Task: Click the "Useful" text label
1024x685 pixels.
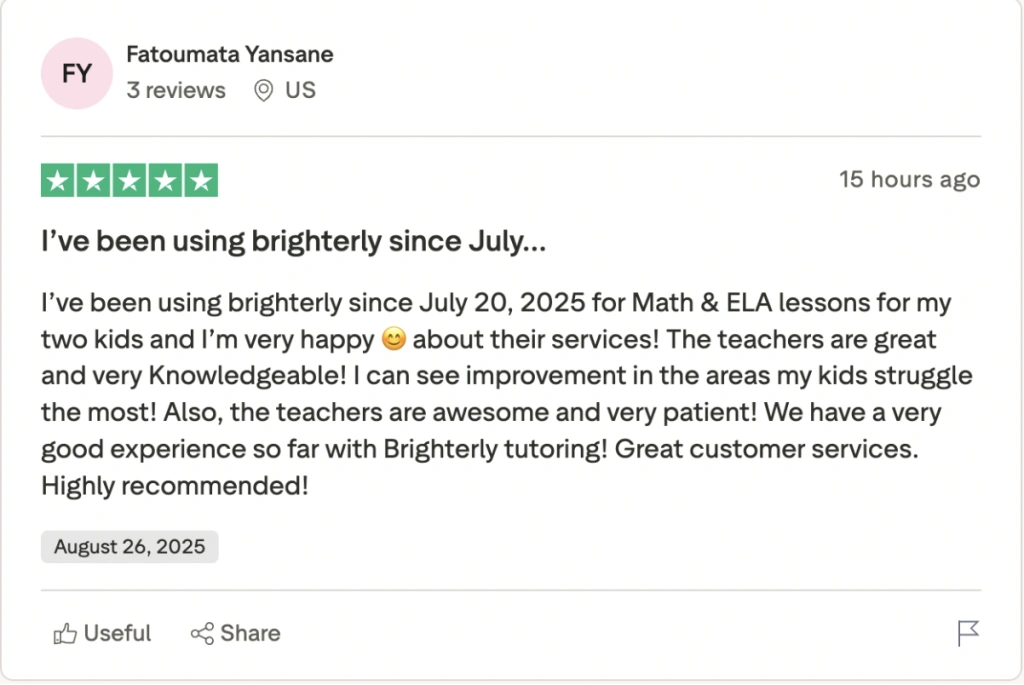Action: pyautogui.click(x=118, y=633)
